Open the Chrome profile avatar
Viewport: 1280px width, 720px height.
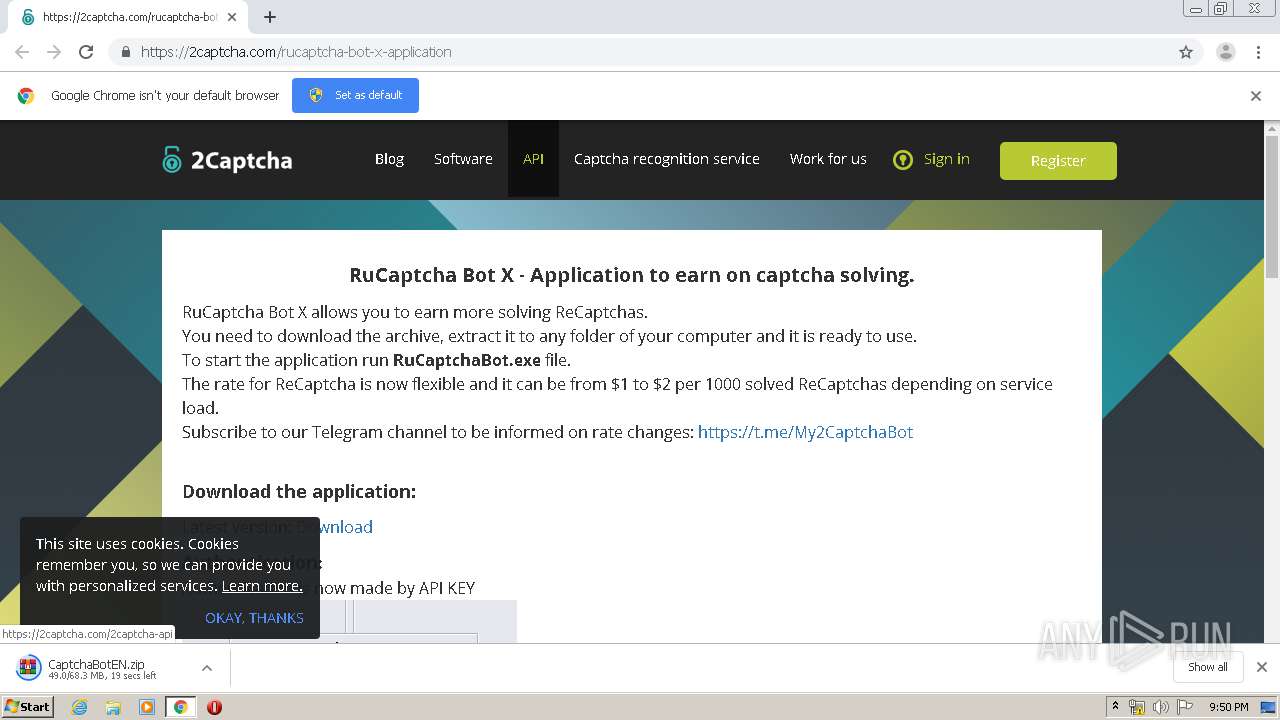[1225, 52]
